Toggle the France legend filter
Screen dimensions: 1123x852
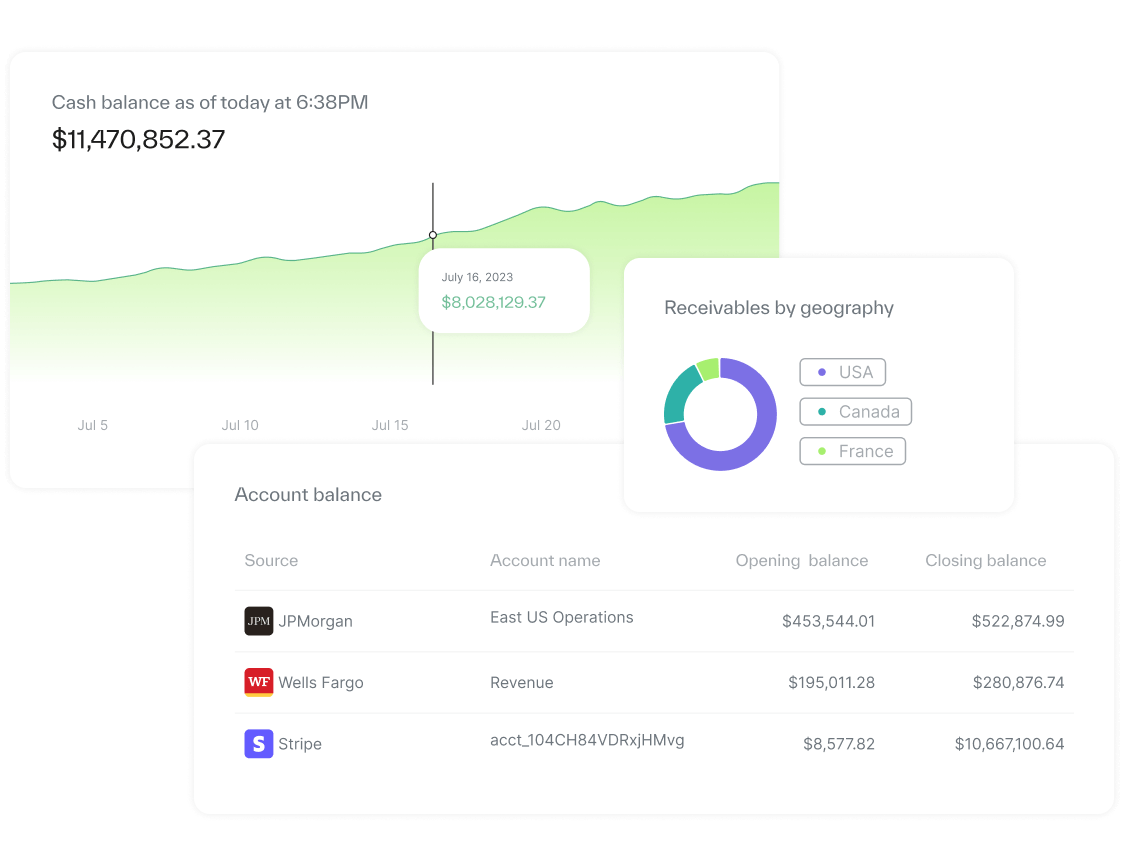(852, 451)
